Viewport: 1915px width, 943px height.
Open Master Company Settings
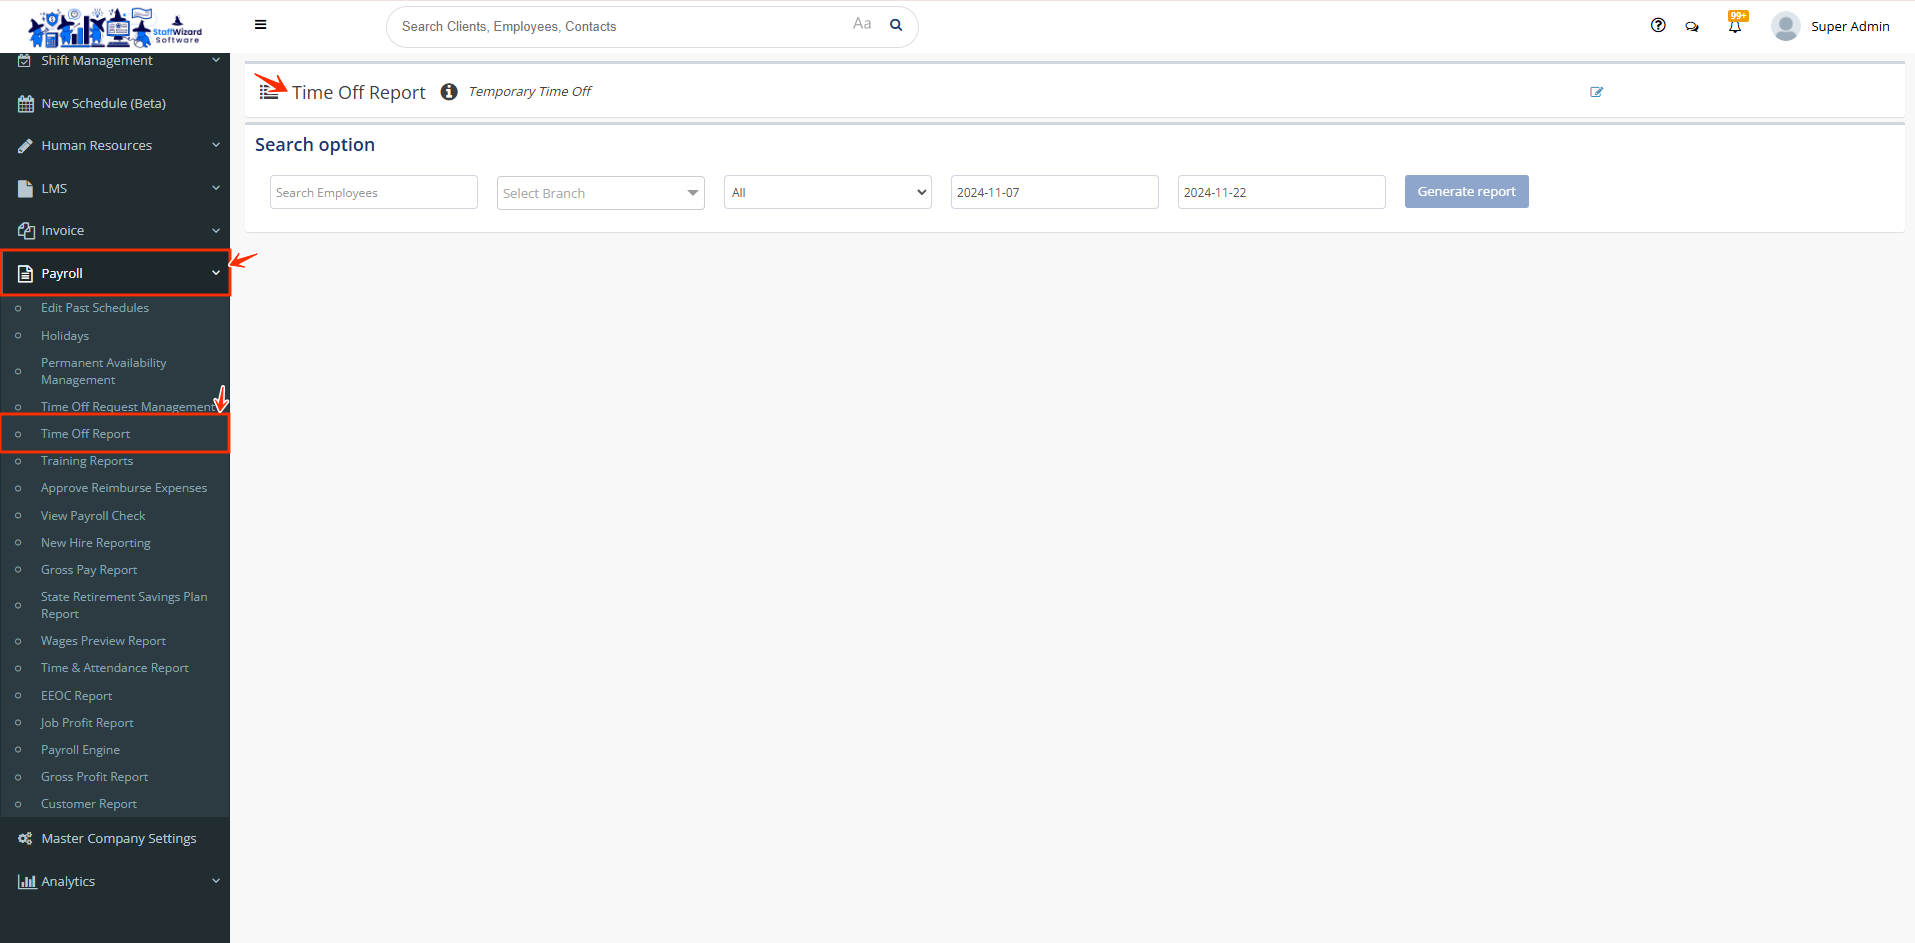pyautogui.click(x=118, y=839)
